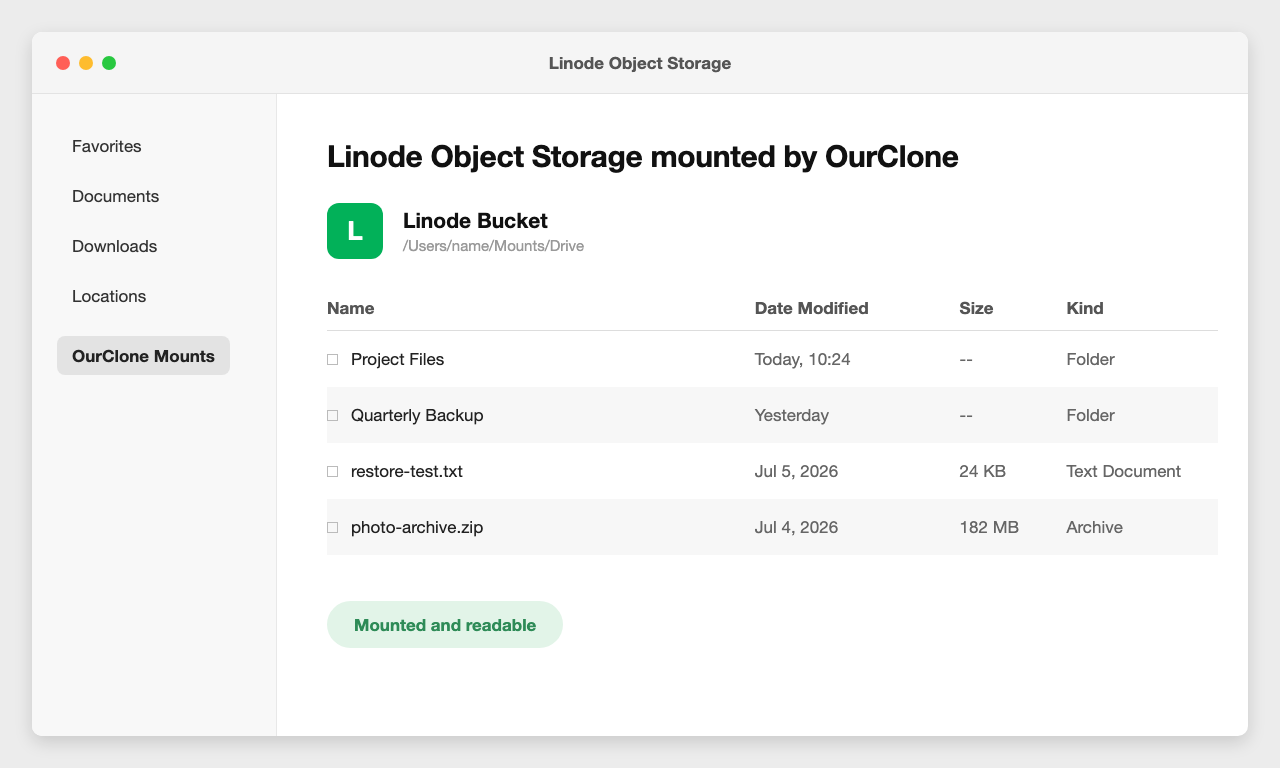The image size is (1280, 768).
Task: Minimize the window with yellow button
Action: (86, 63)
